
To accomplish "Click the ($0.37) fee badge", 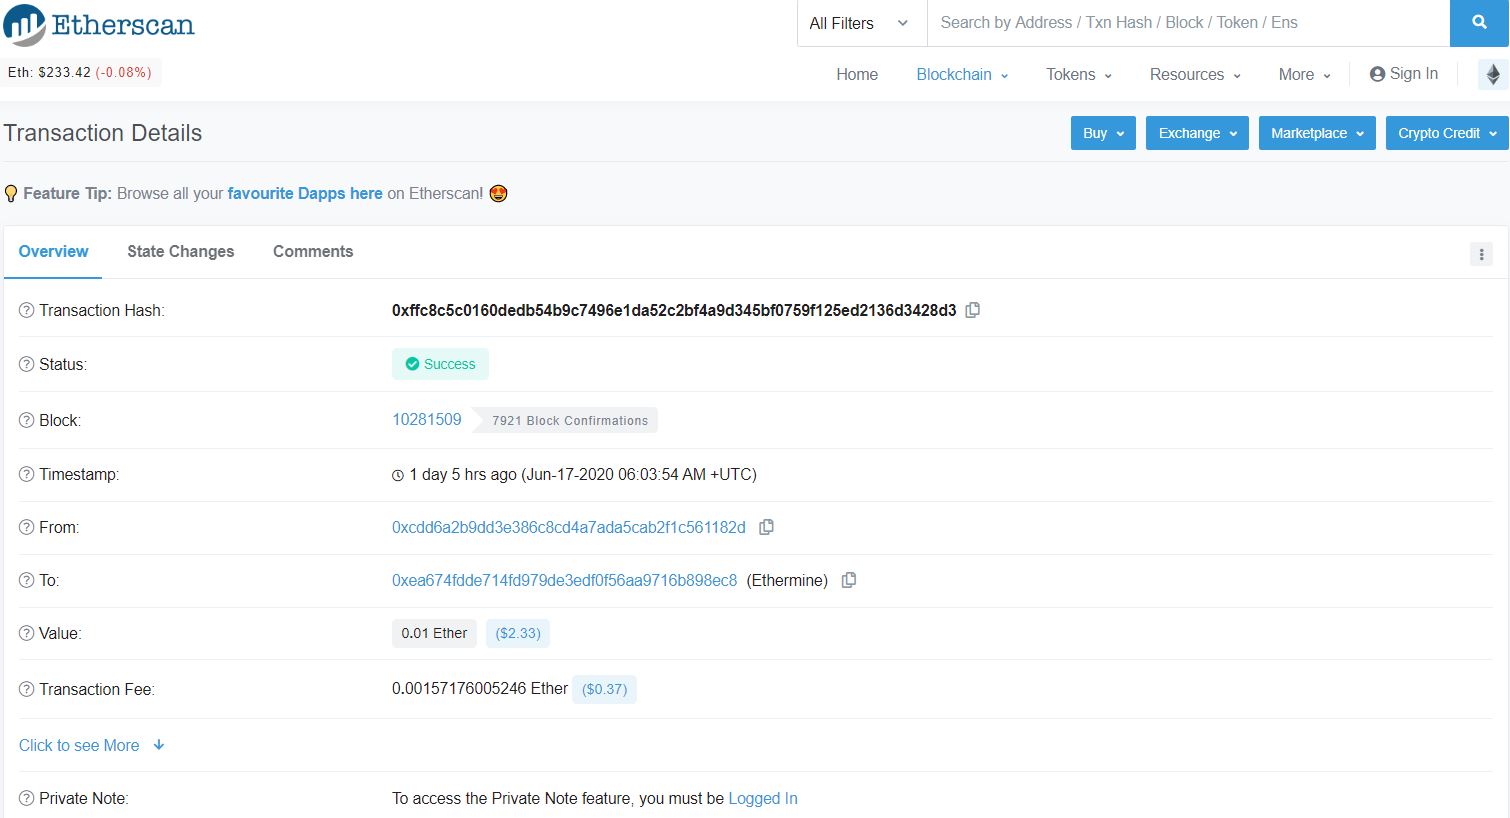I will (x=605, y=689).
